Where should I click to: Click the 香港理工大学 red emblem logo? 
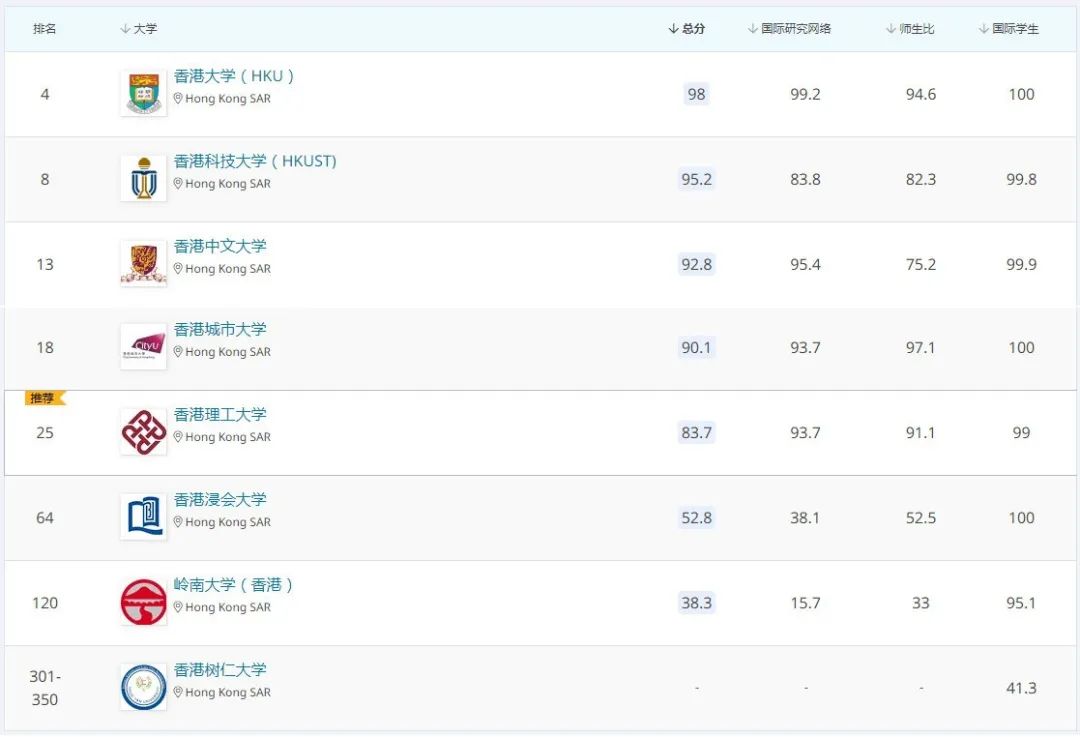(x=143, y=432)
